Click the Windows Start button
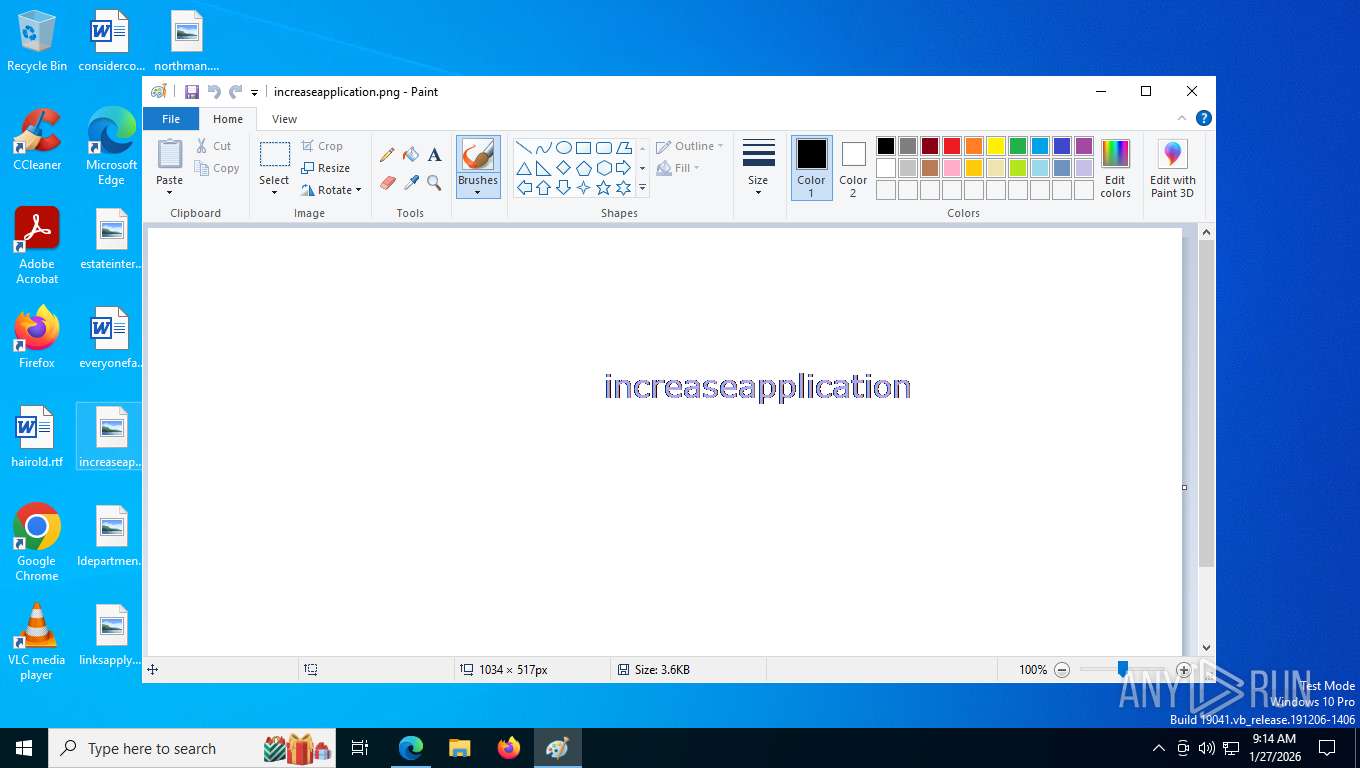 [x=24, y=748]
